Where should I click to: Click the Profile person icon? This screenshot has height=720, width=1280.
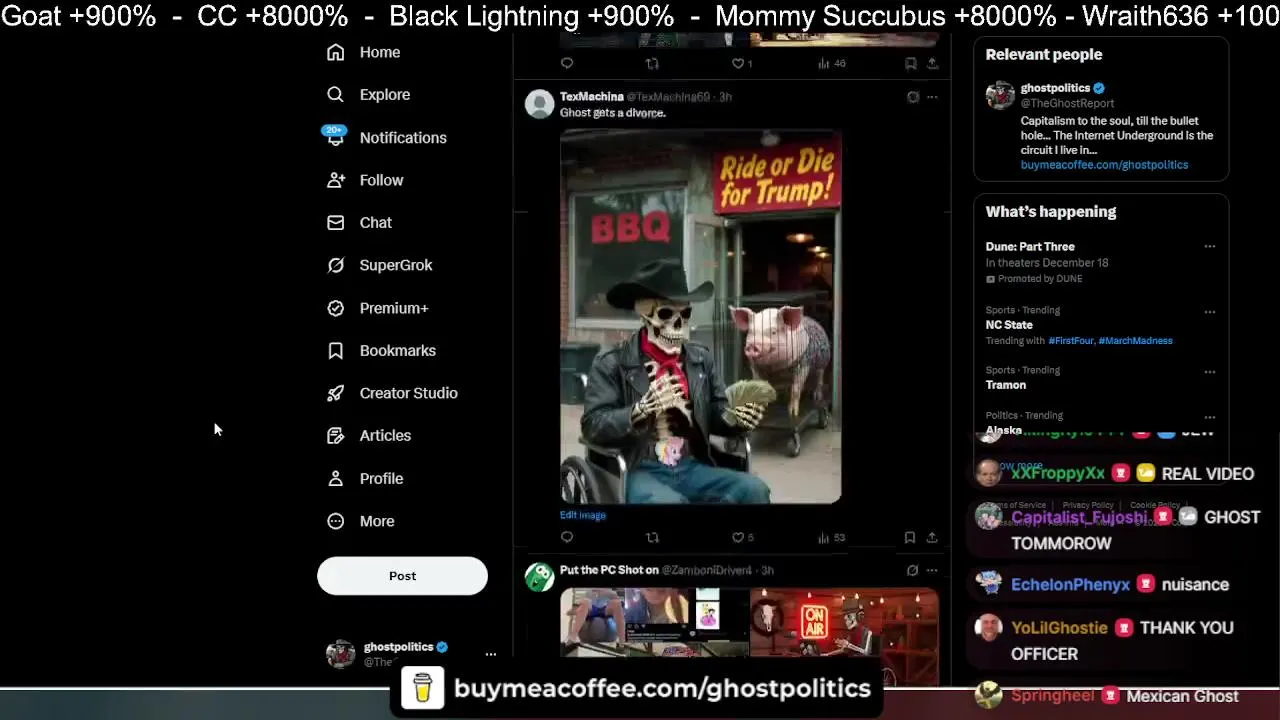click(335, 478)
